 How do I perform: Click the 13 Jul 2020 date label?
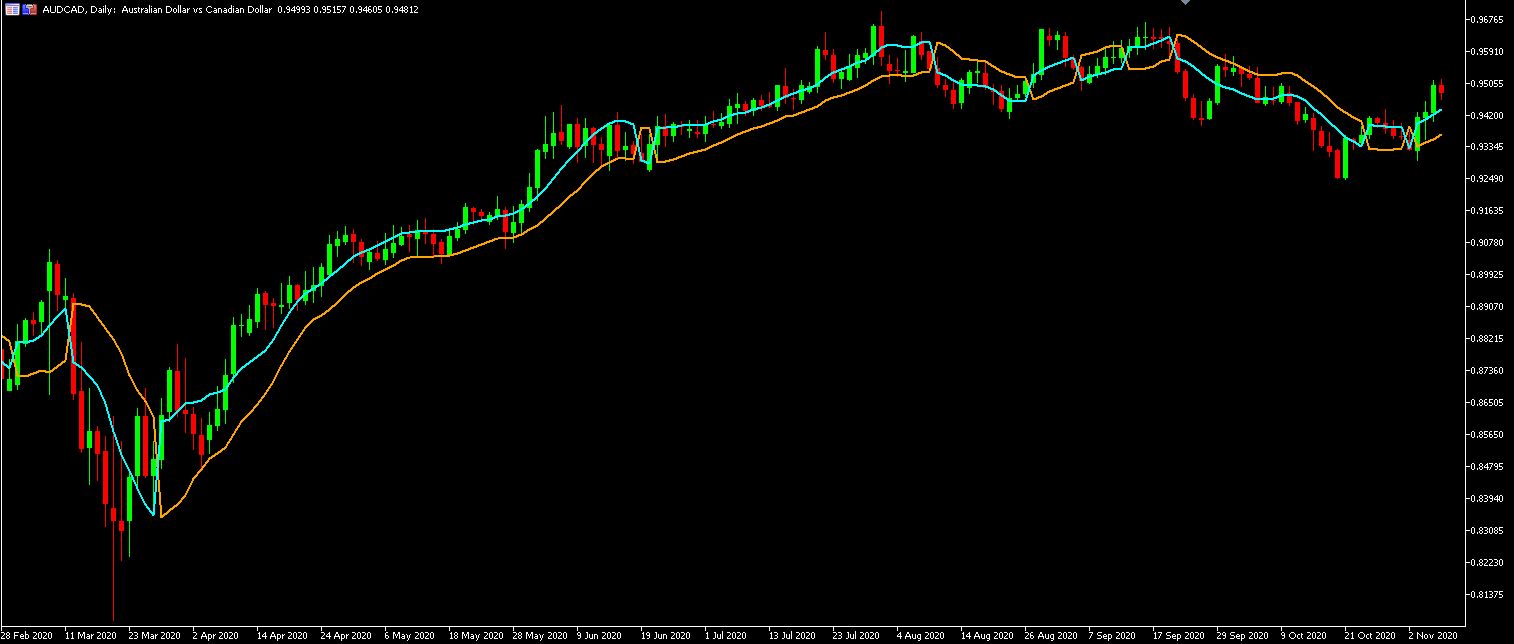point(791,634)
